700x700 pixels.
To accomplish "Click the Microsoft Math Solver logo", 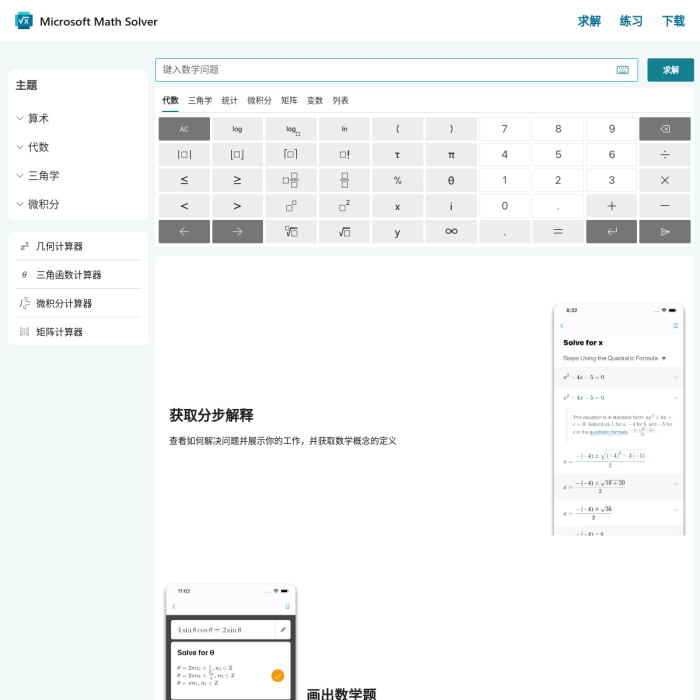I will tap(24, 21).
